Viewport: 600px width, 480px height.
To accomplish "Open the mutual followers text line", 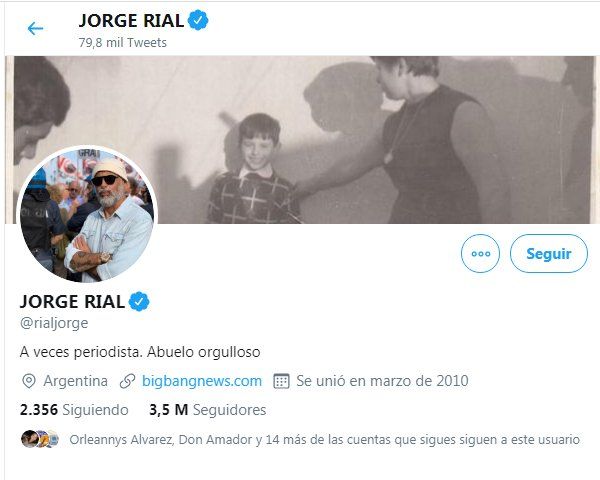I will pyautogui.click(x=324, y=439).
